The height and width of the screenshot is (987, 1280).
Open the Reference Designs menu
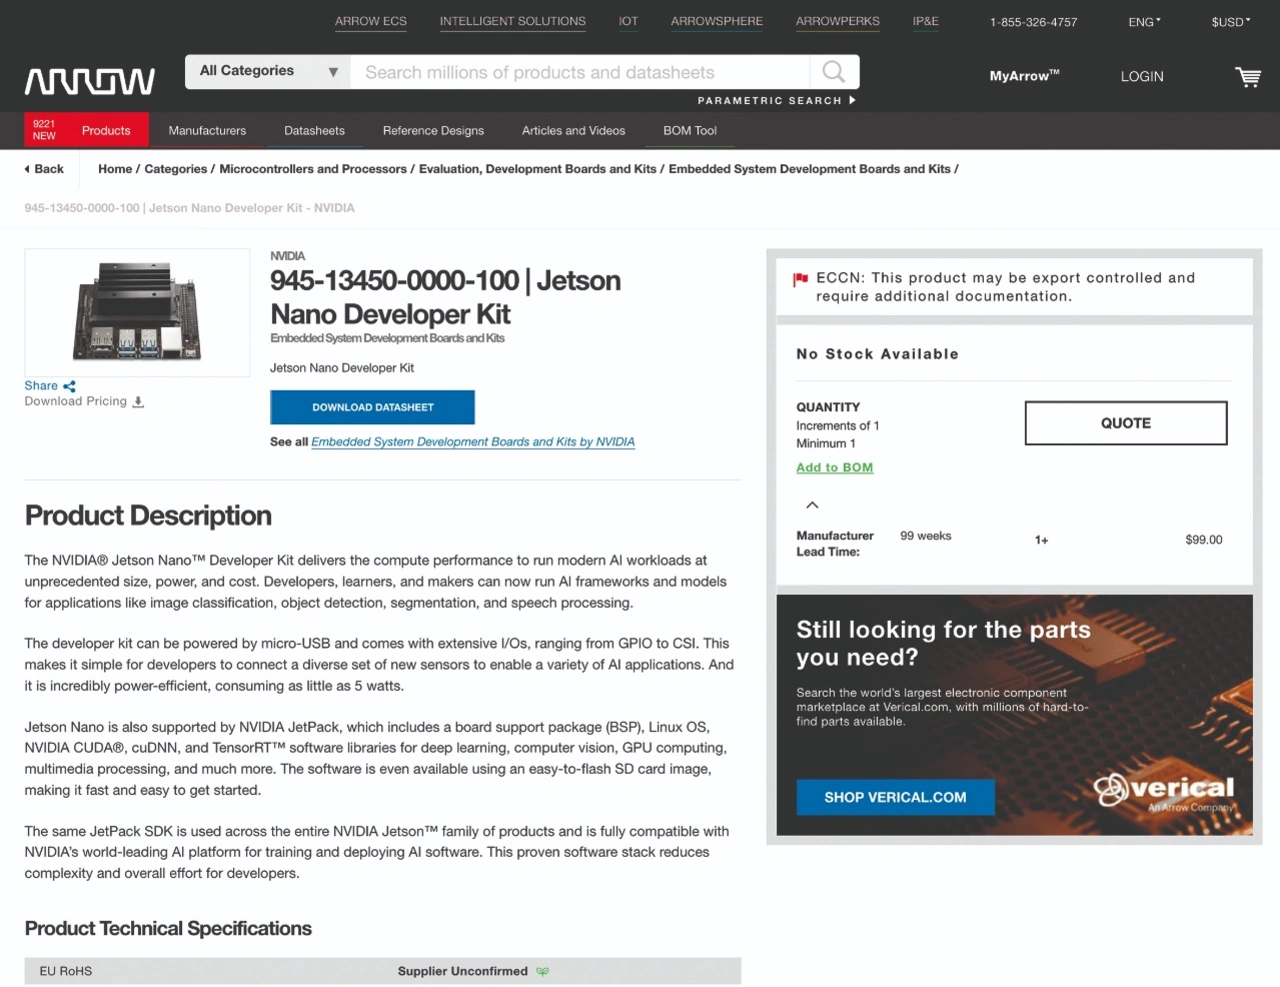click(x=433, y=131)
